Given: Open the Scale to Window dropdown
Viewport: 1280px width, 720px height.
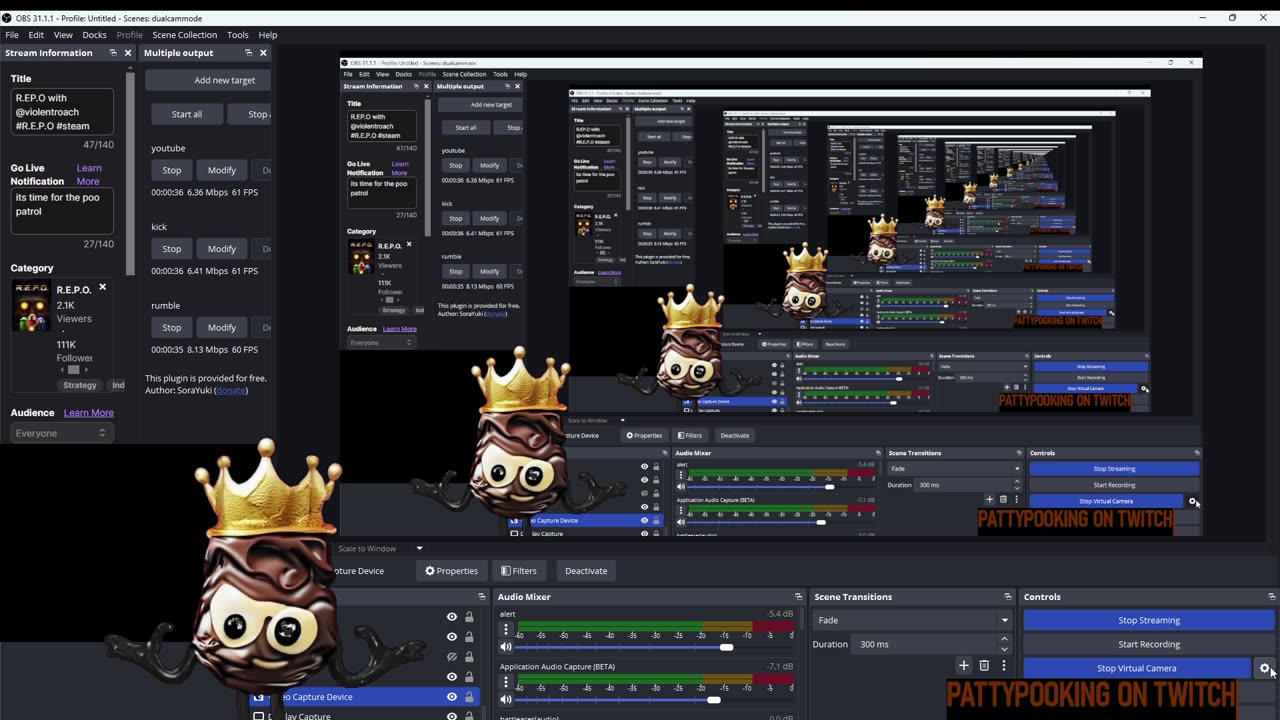Looking at the screenshot, I should [381, 548].
